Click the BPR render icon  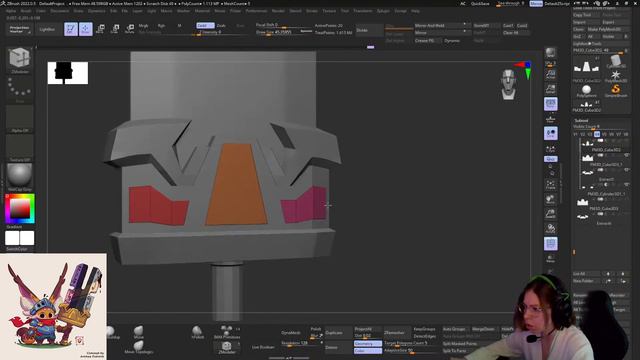point(550,53)
